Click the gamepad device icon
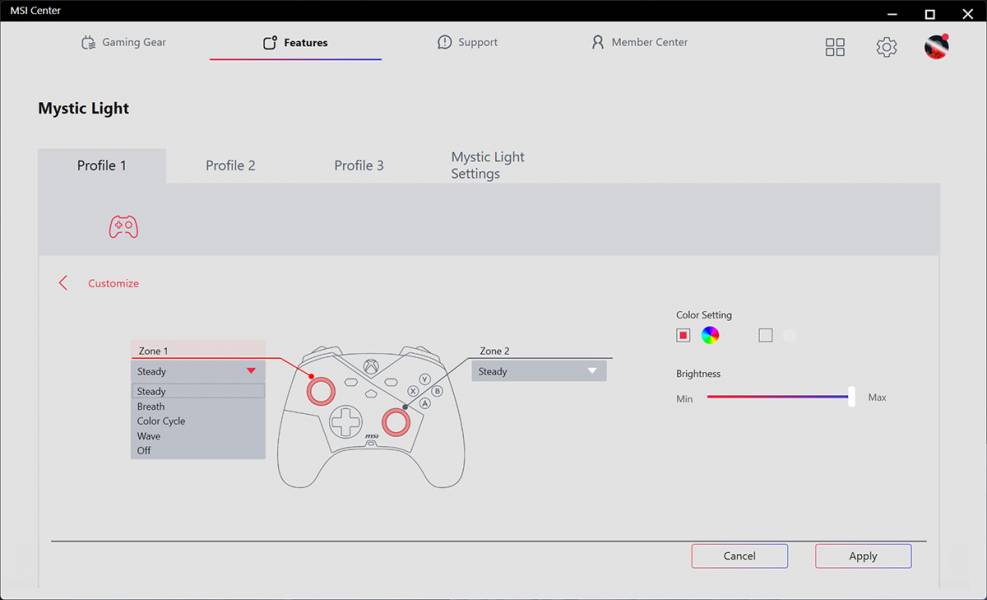 [123, 227]
